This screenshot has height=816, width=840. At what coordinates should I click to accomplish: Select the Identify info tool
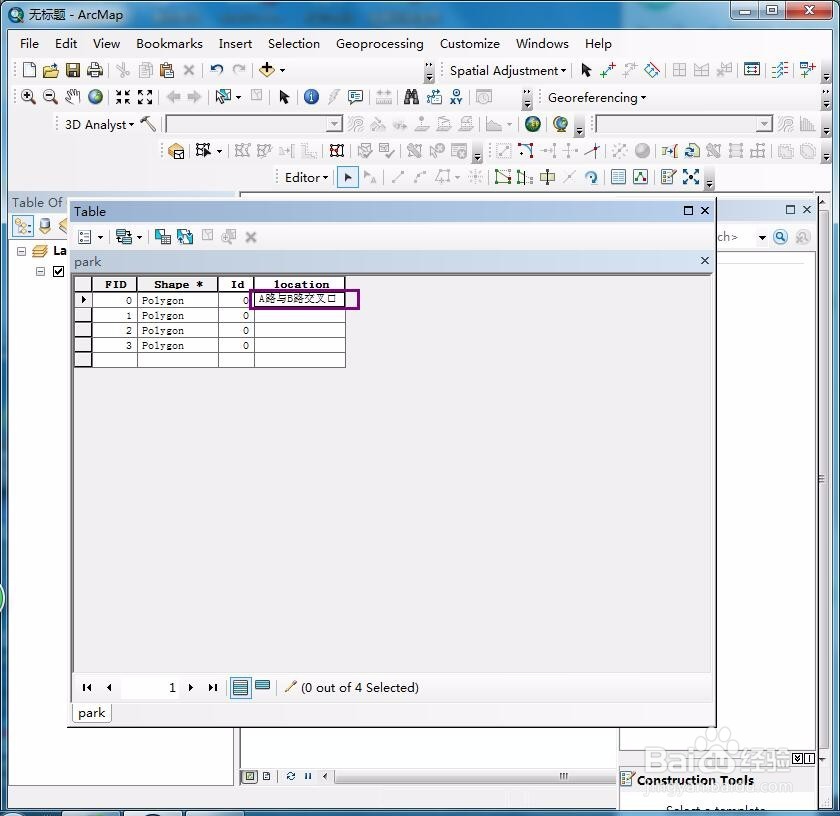[x=311, y=97]
